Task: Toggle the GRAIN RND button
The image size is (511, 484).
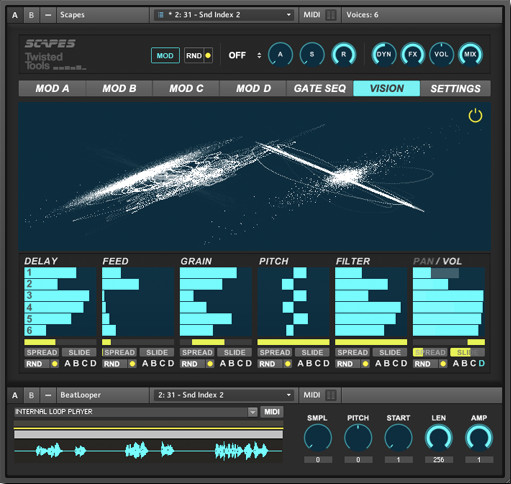Action: (197, 364)
